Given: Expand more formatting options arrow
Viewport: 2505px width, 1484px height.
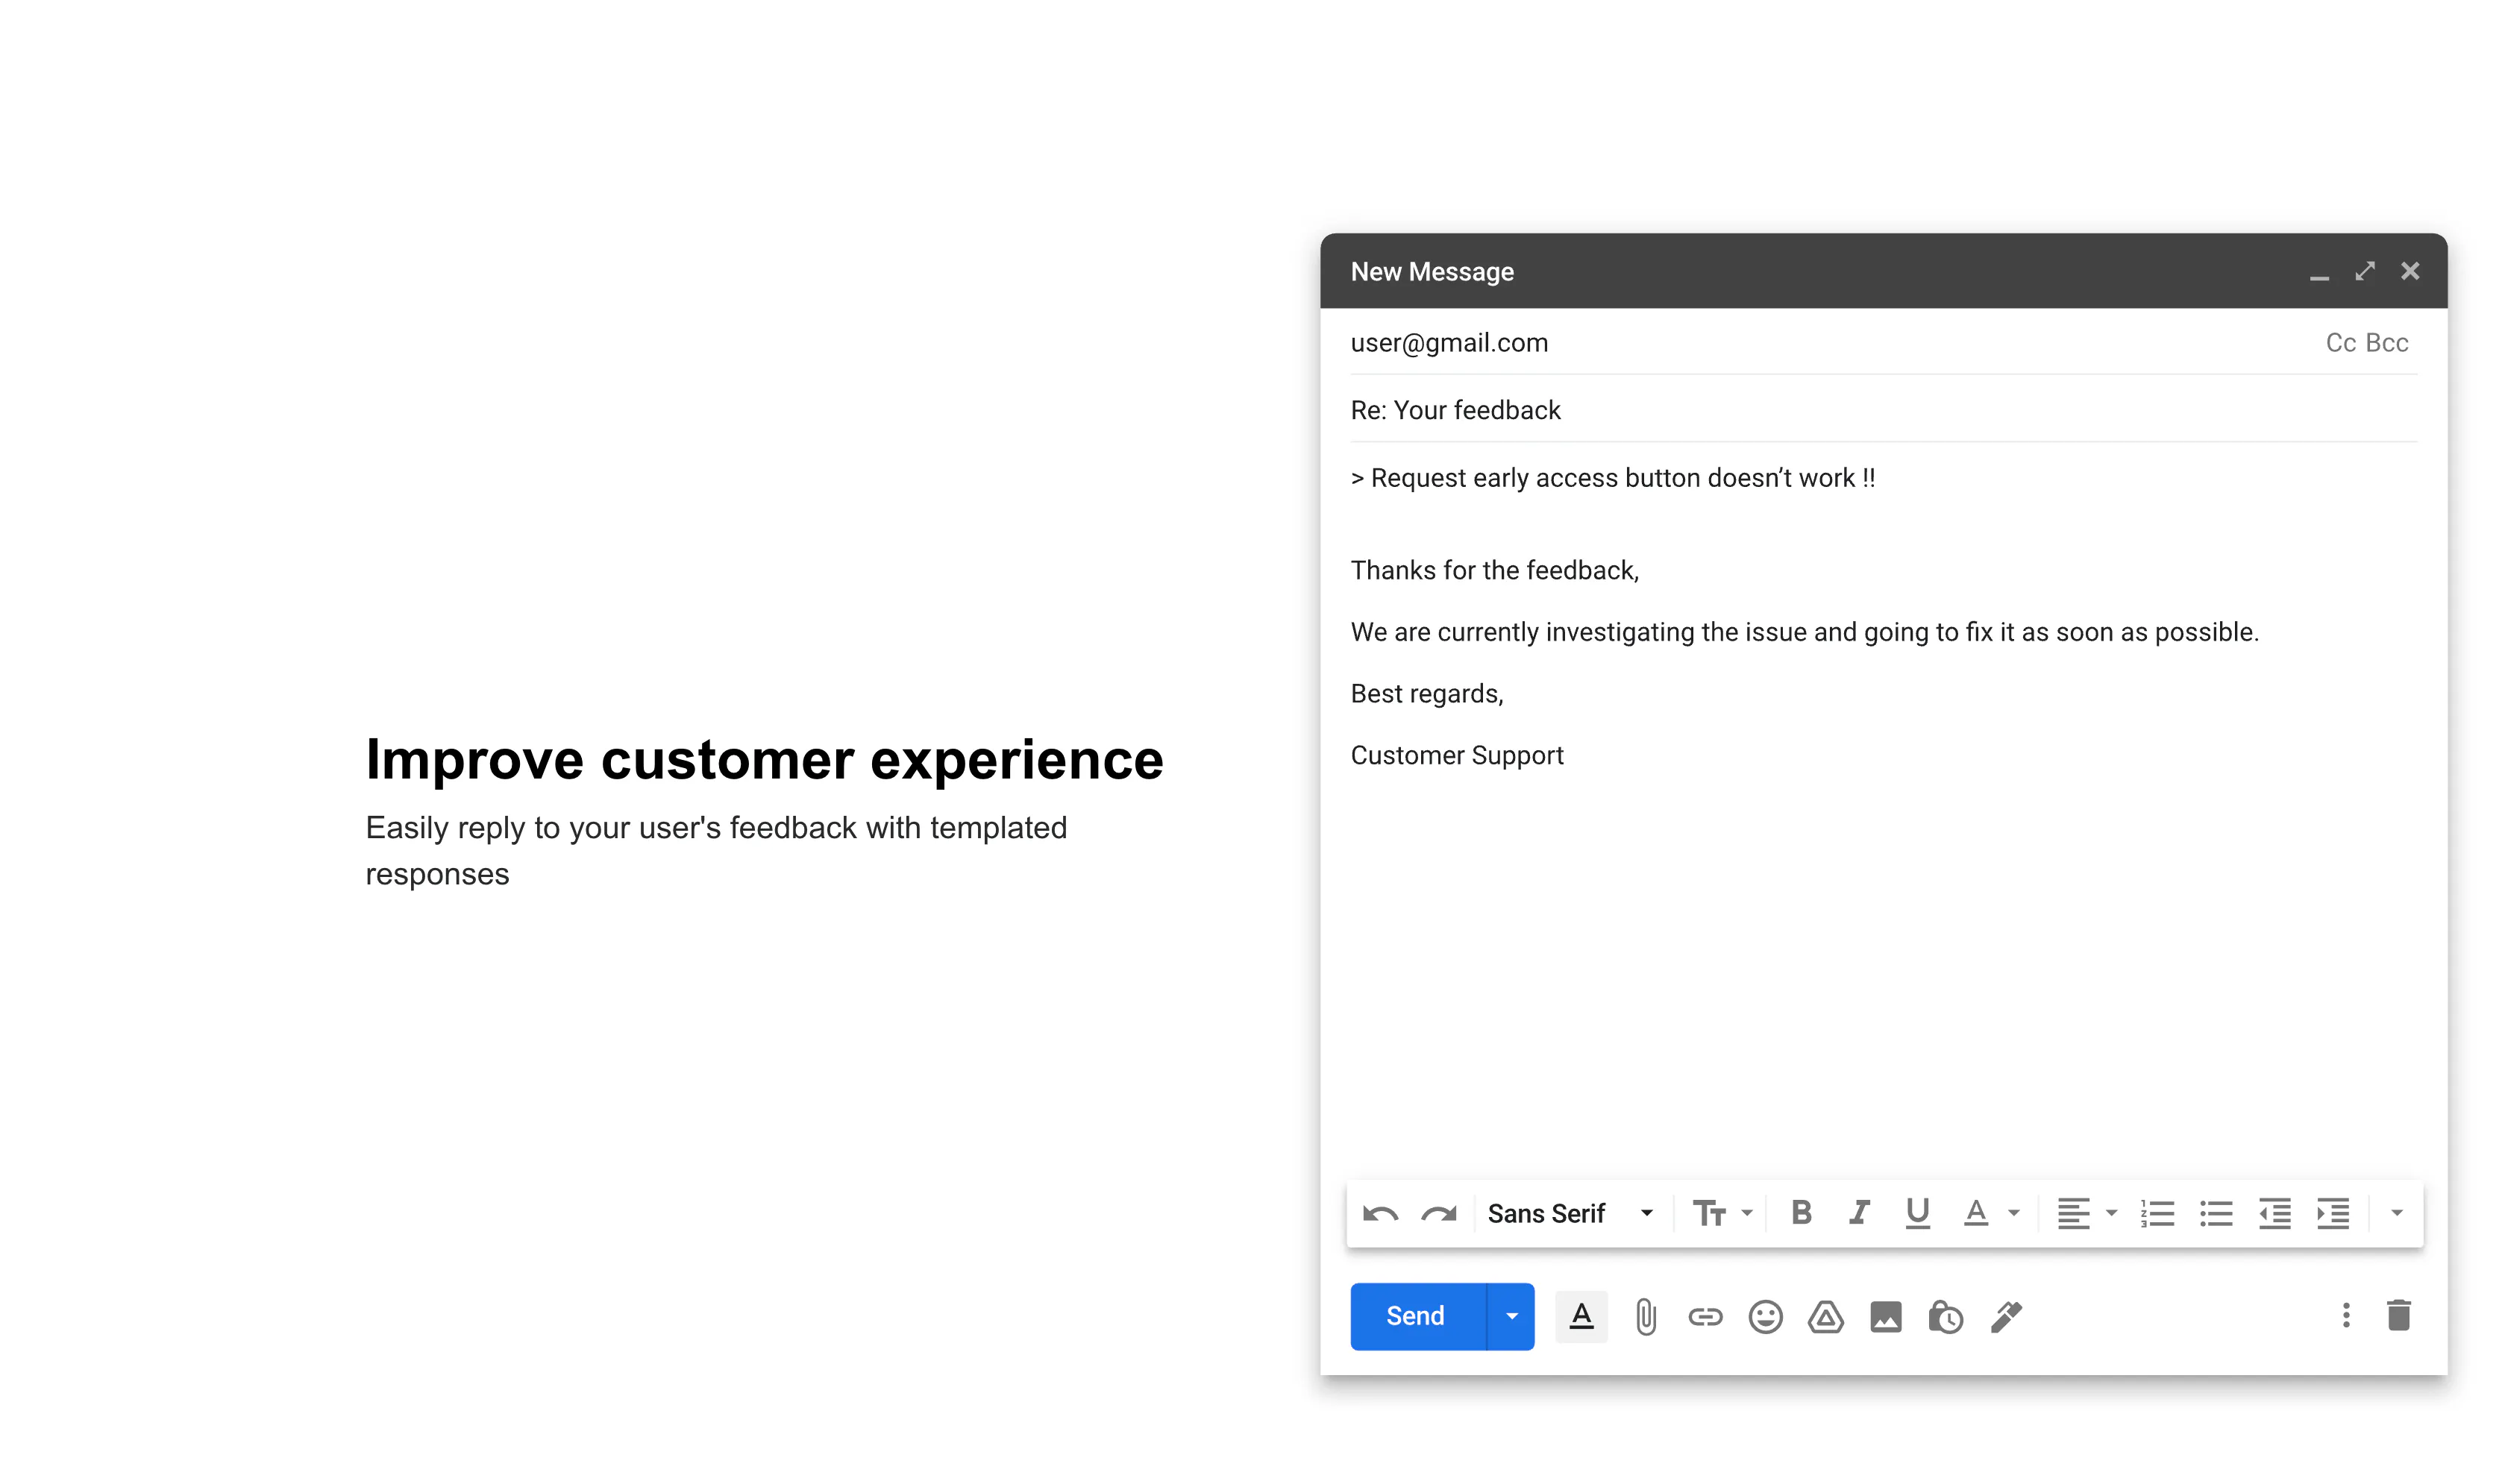Looking at the screenshot, I should [2397, 1213].
